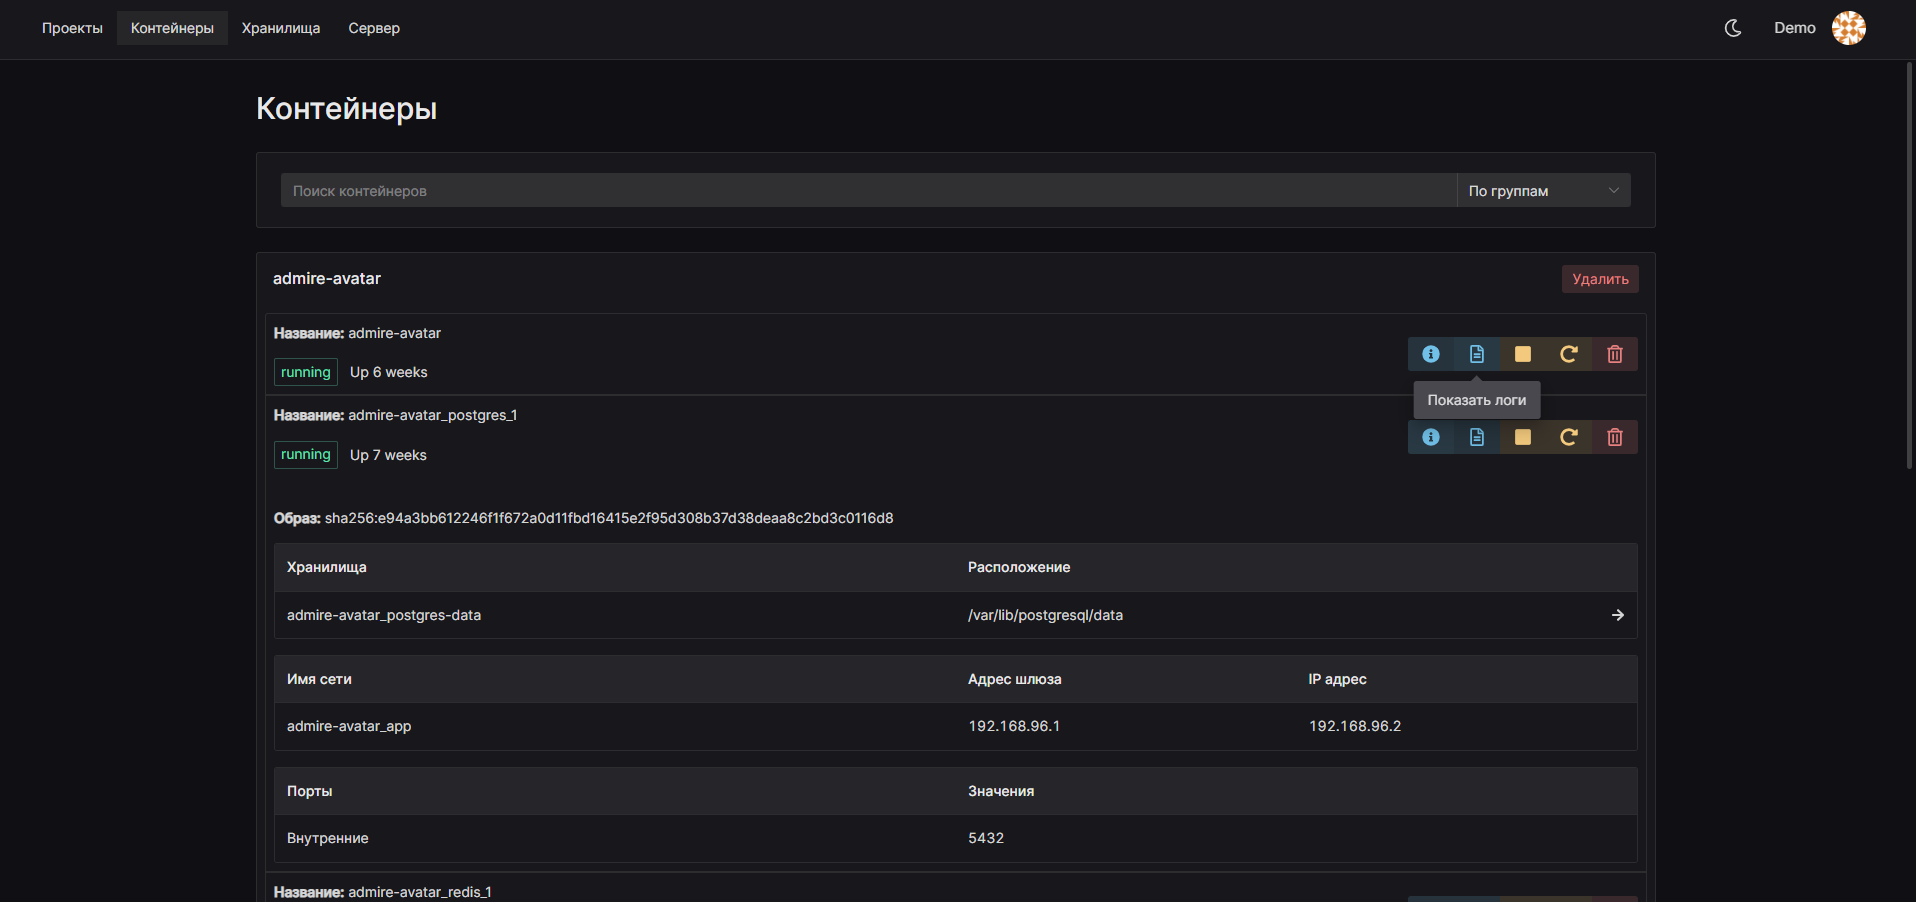This screenshot has height=902, width=1916.
Task: Select Контейнеры tab
Action: click(172, 28)
